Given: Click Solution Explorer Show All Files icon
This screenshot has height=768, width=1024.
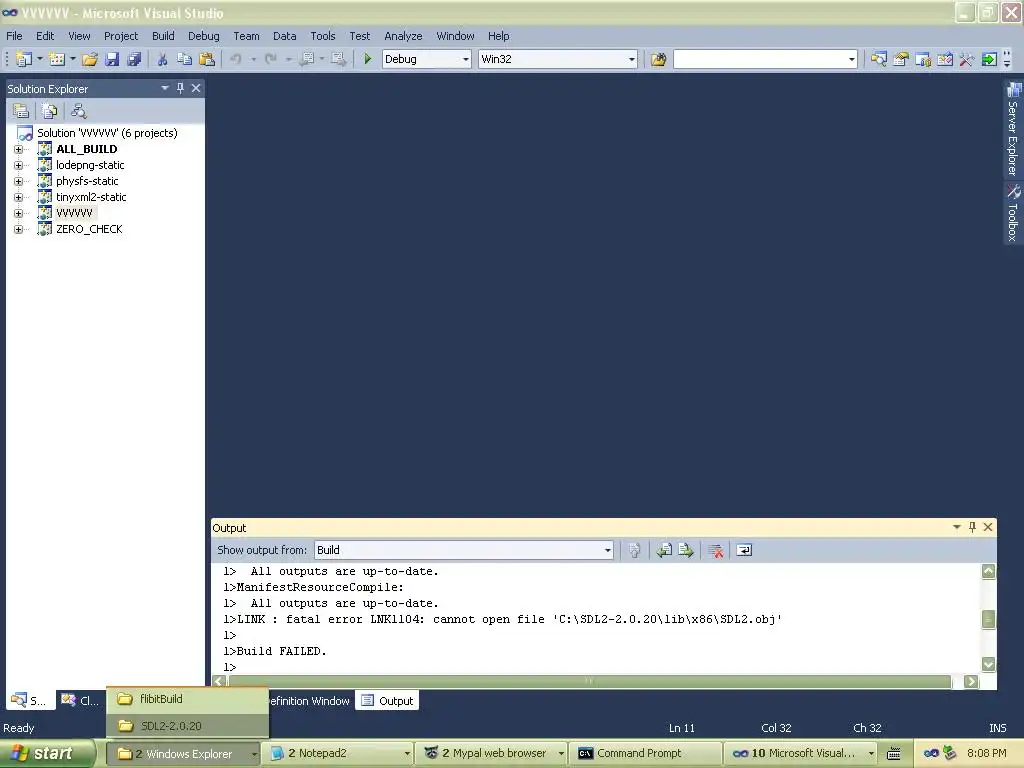Looking at the screenshot, I should [x=50, y=111].
